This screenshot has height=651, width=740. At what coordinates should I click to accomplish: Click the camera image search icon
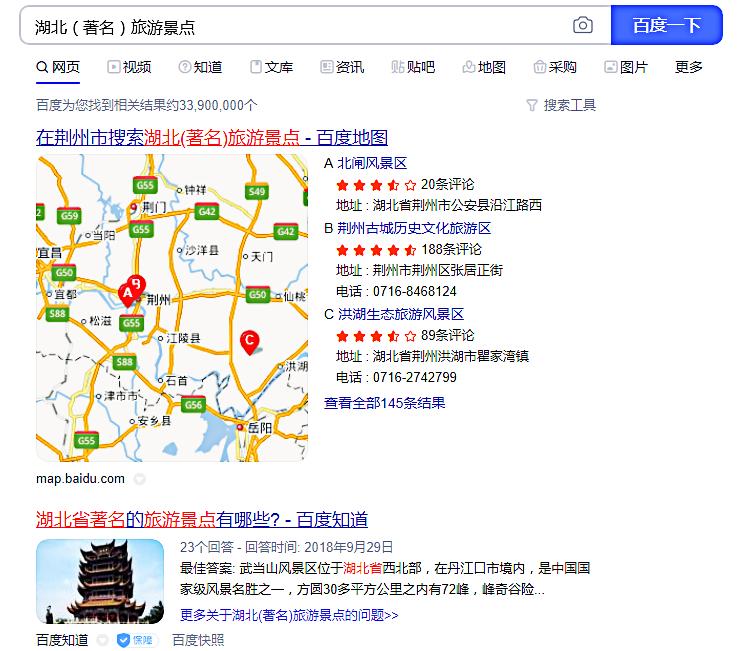pyautogui.click(x=583, y=25)
